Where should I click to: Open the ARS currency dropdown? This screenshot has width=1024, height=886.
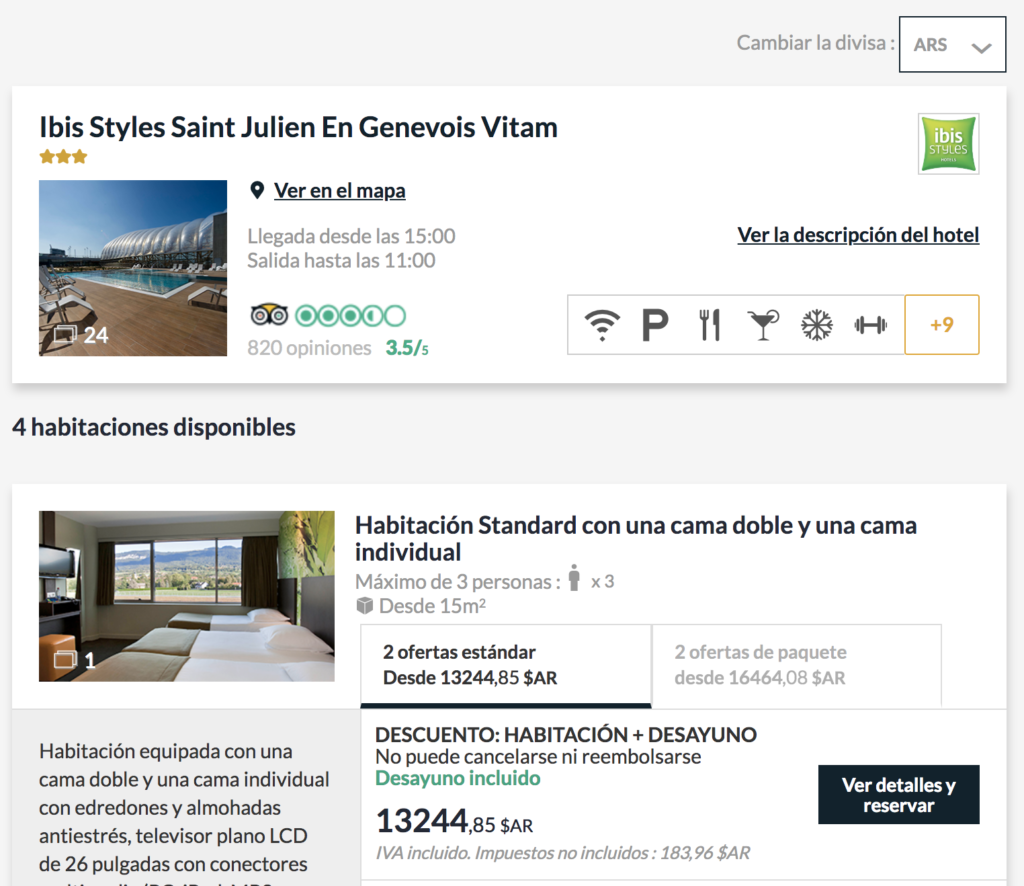click(952, 44)
